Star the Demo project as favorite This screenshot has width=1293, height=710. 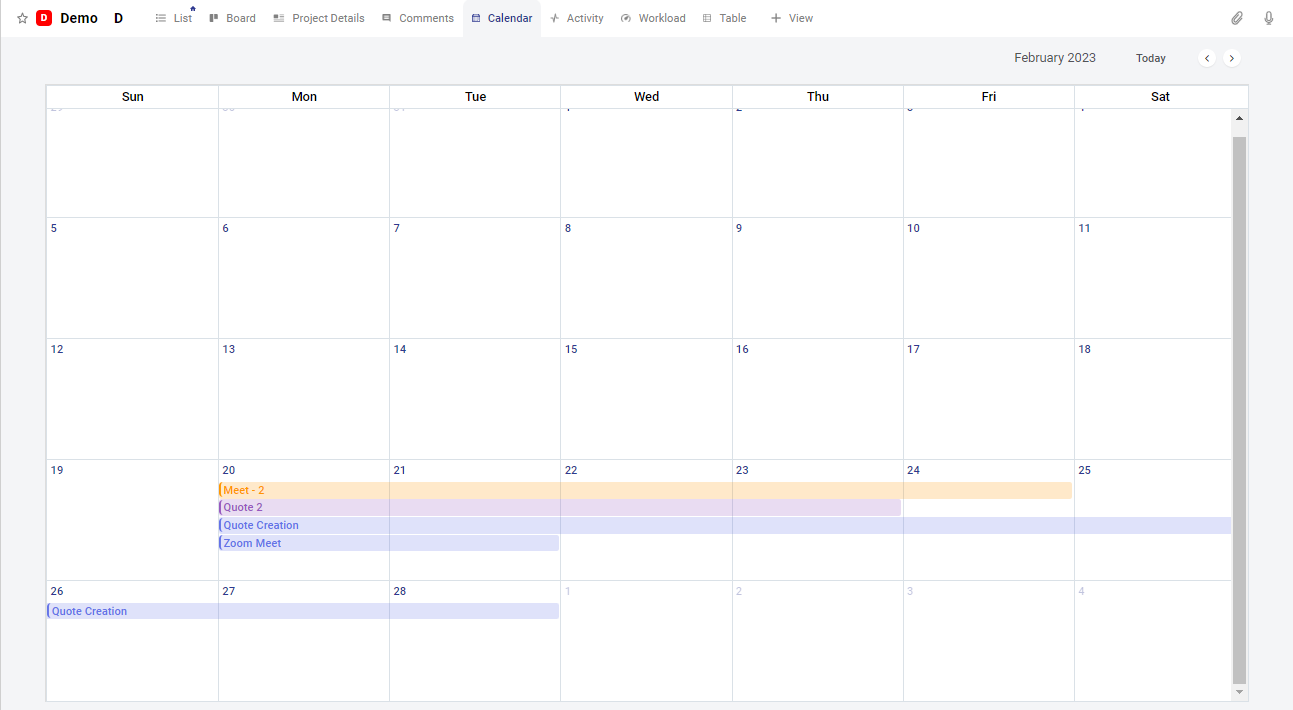22,18
